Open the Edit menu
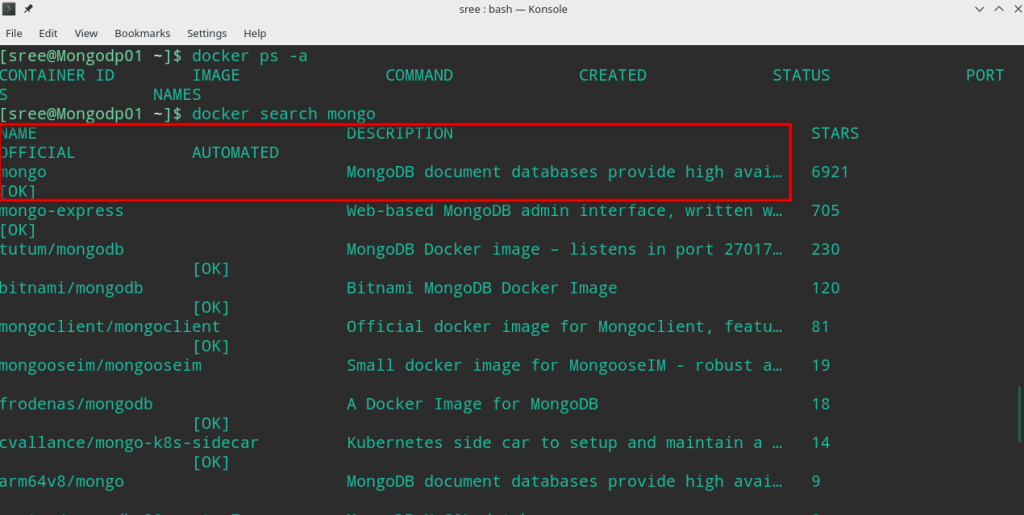Viewport: 1024px width, 515px height. click(48, 33)
